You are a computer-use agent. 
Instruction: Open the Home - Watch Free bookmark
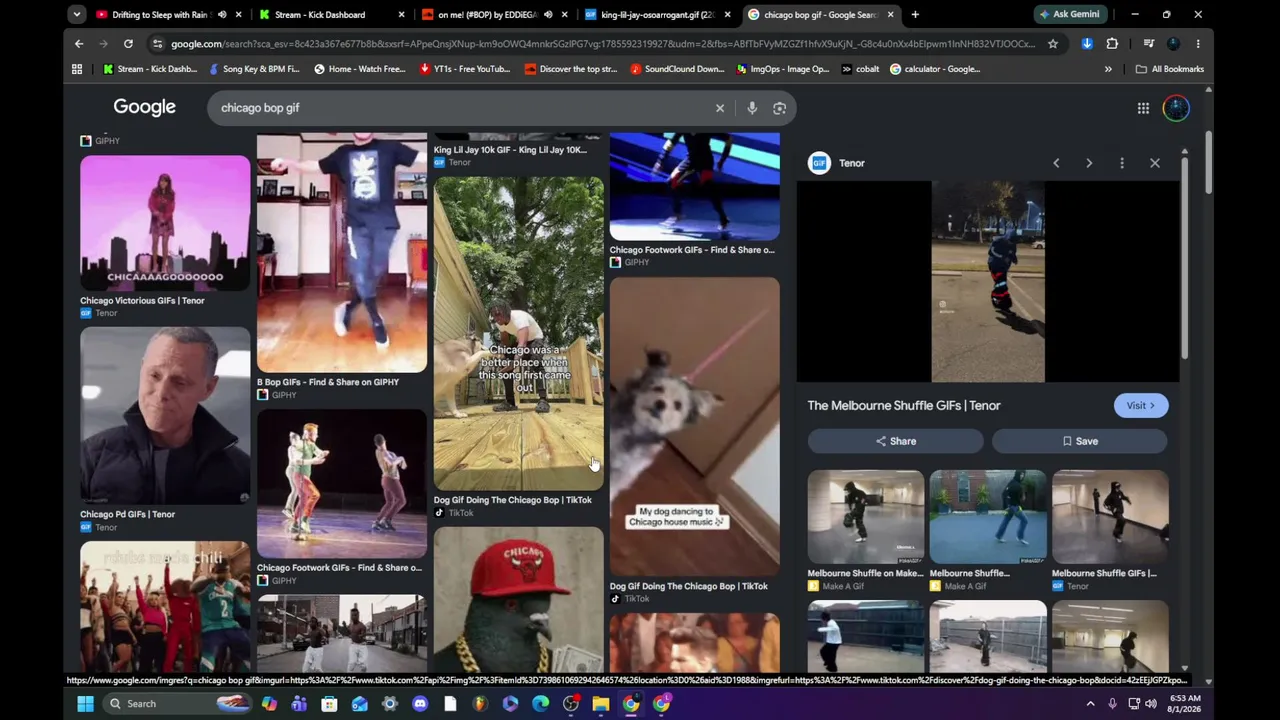point(360,69)
